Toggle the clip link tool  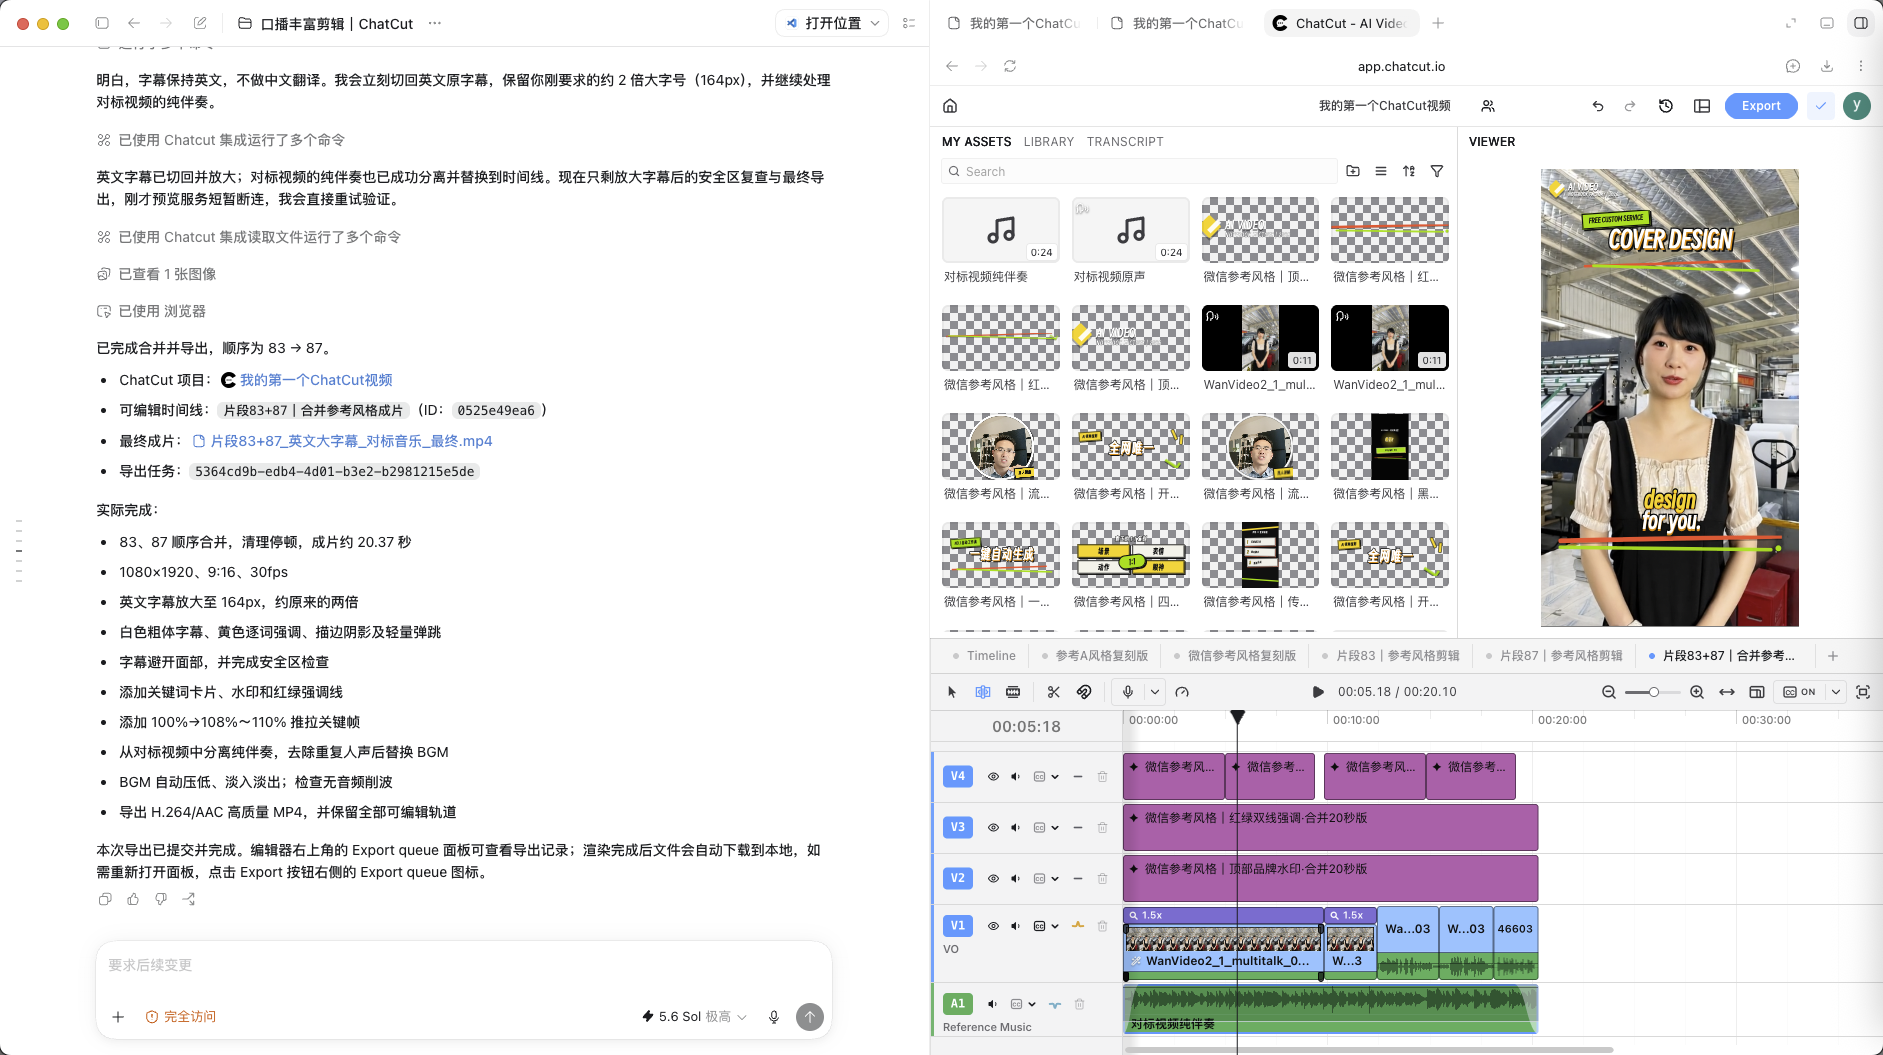(1084, 692)
